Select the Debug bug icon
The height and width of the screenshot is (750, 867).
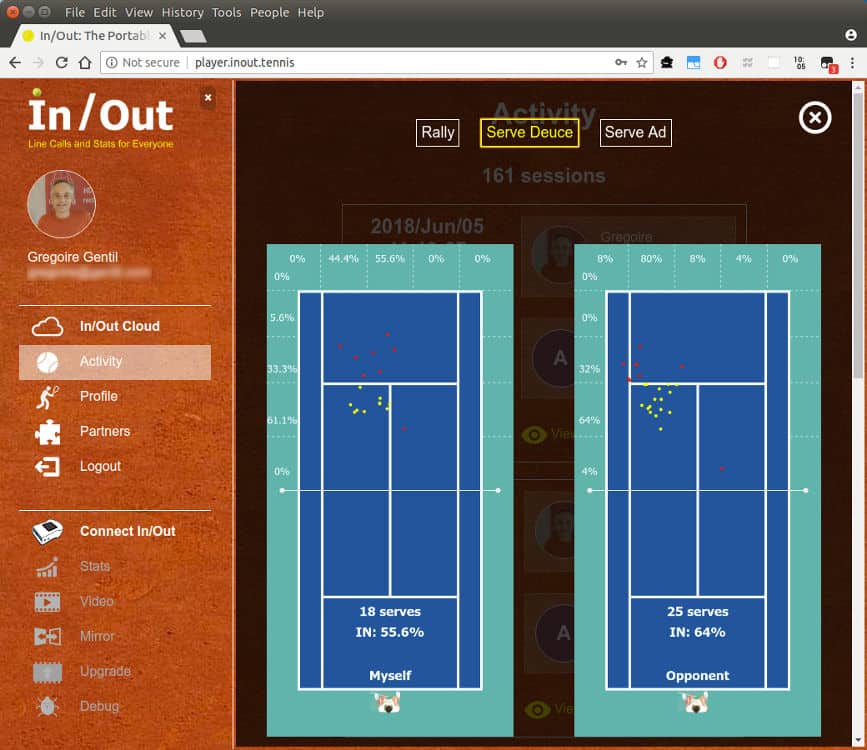47,707
